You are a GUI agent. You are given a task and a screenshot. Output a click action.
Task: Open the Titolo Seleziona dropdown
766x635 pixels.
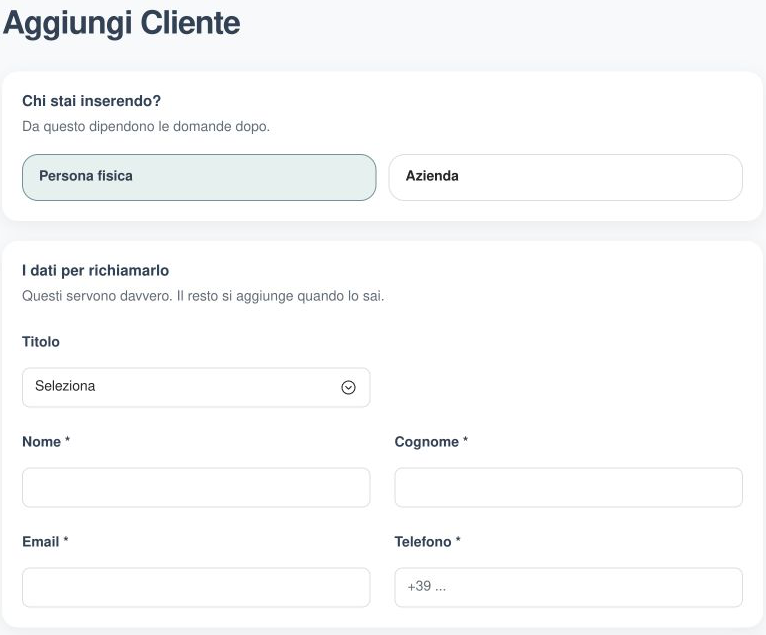pos(196,387)
